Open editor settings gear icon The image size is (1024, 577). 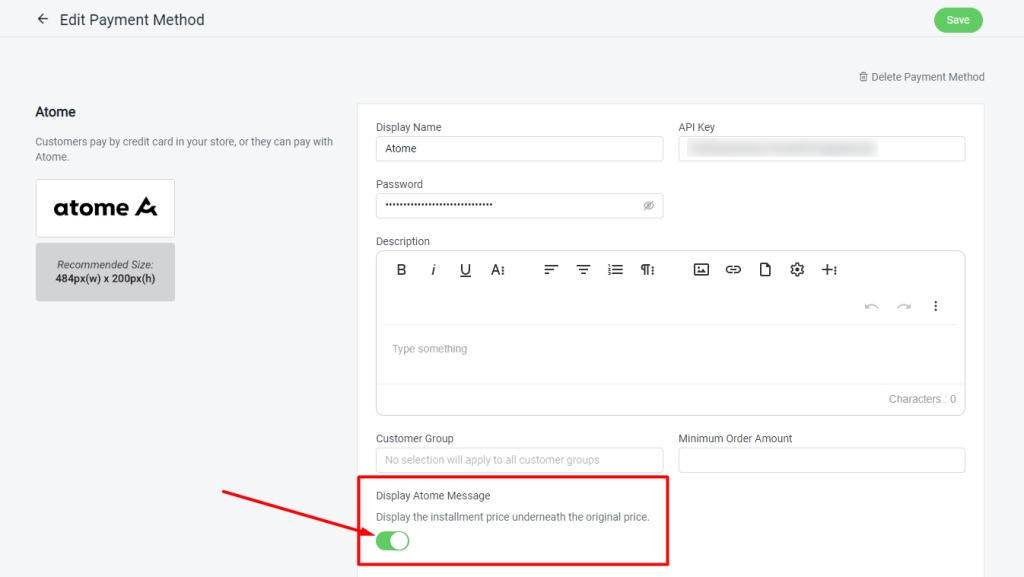[797, 270]
